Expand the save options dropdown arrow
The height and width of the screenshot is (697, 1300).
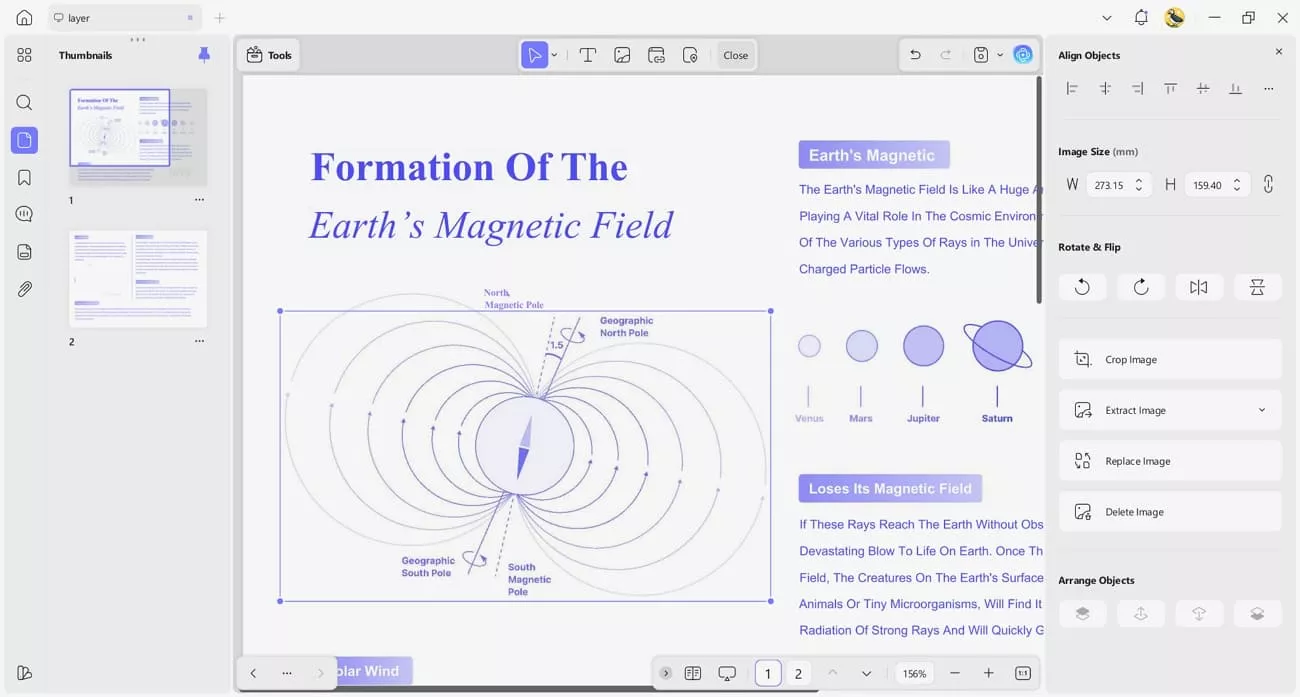click(999, 55)
